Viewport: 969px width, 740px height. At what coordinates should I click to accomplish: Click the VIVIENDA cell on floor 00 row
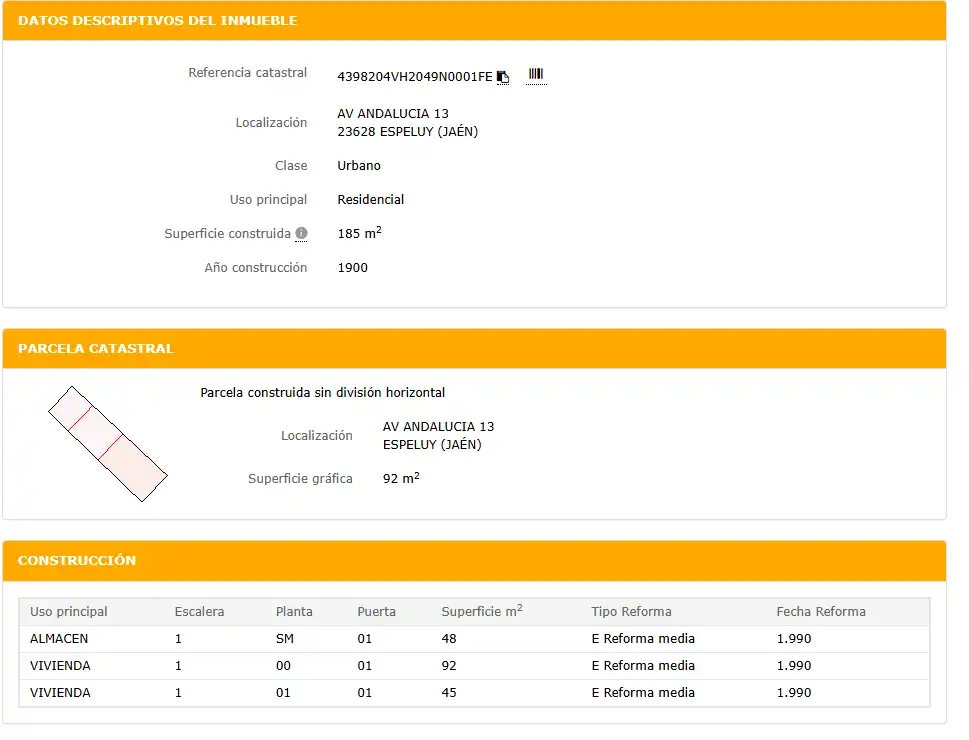pos(60,666)
